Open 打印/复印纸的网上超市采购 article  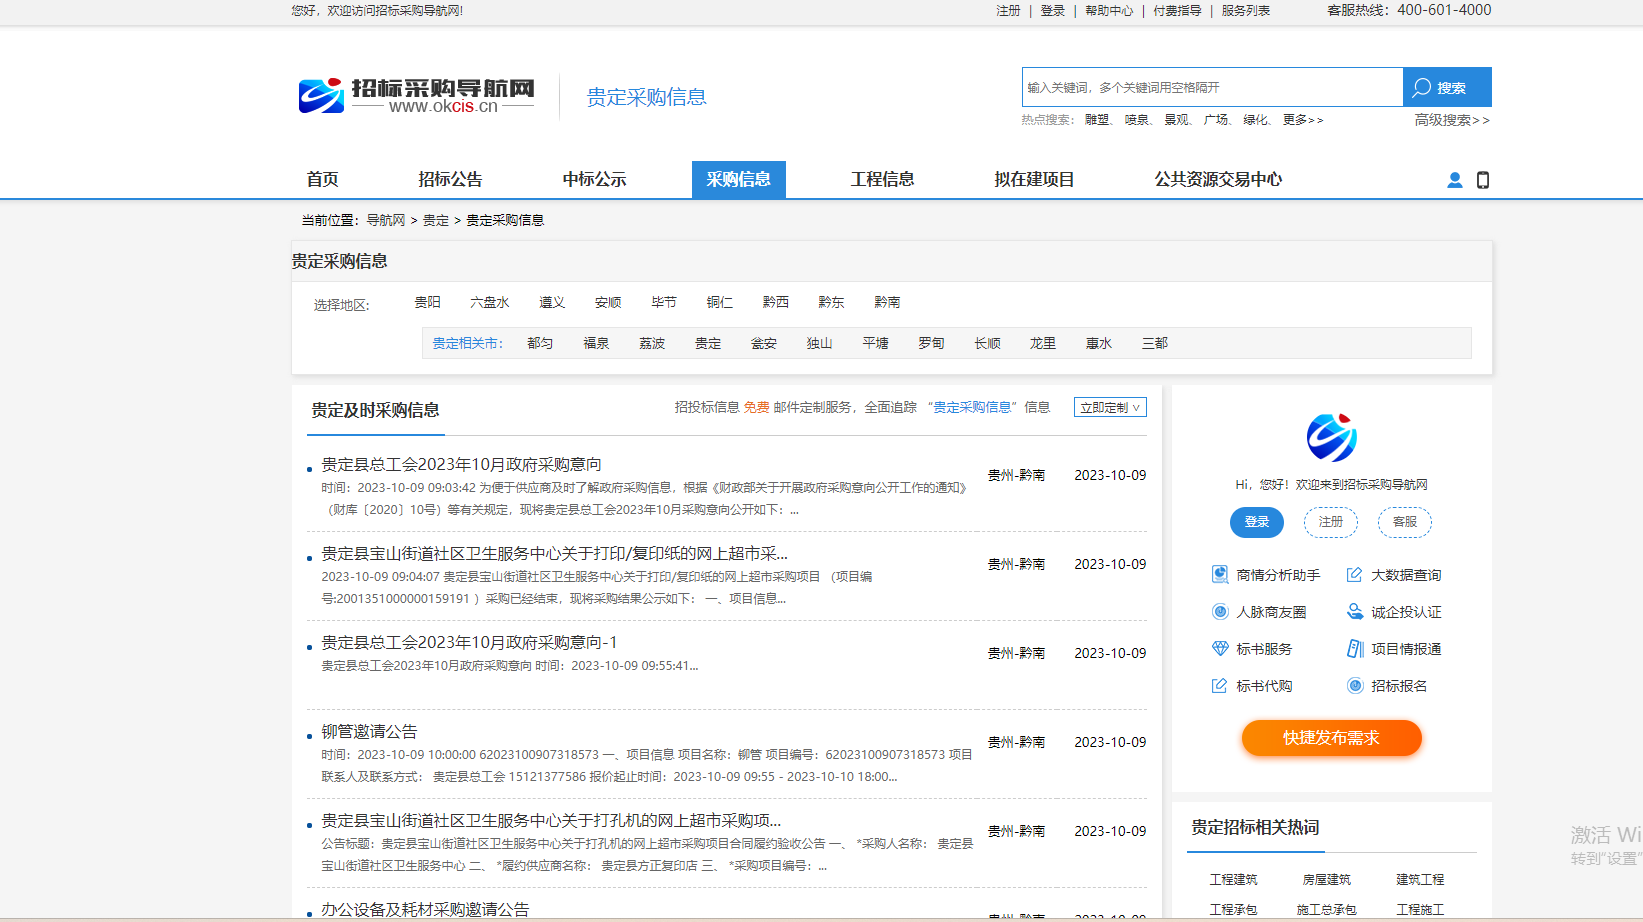[x=554, y=554]
